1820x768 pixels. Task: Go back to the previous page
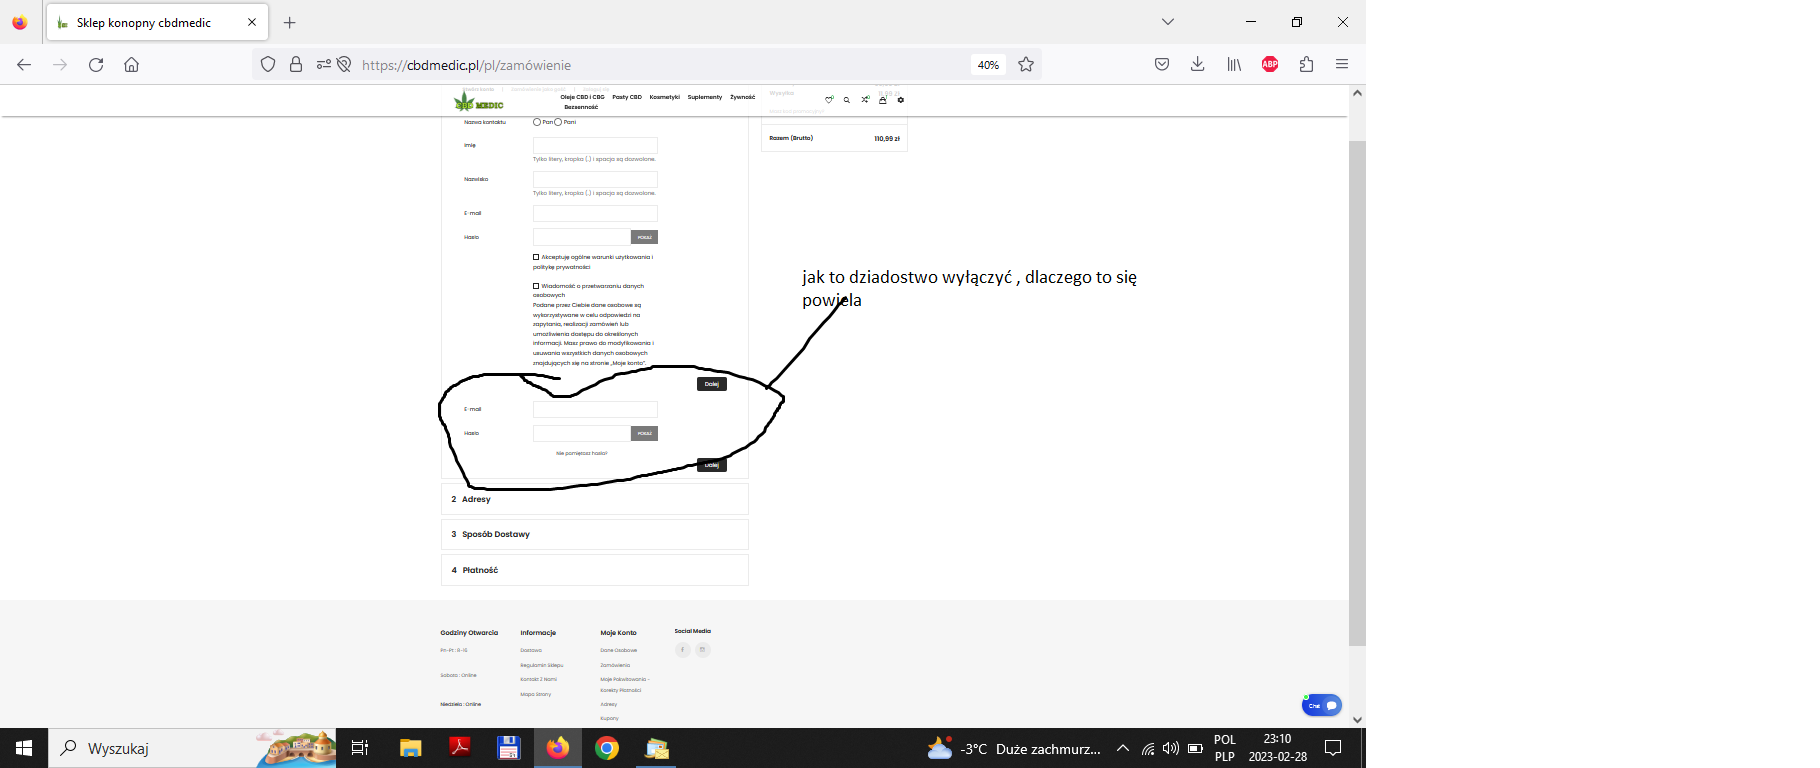[24, 64]
